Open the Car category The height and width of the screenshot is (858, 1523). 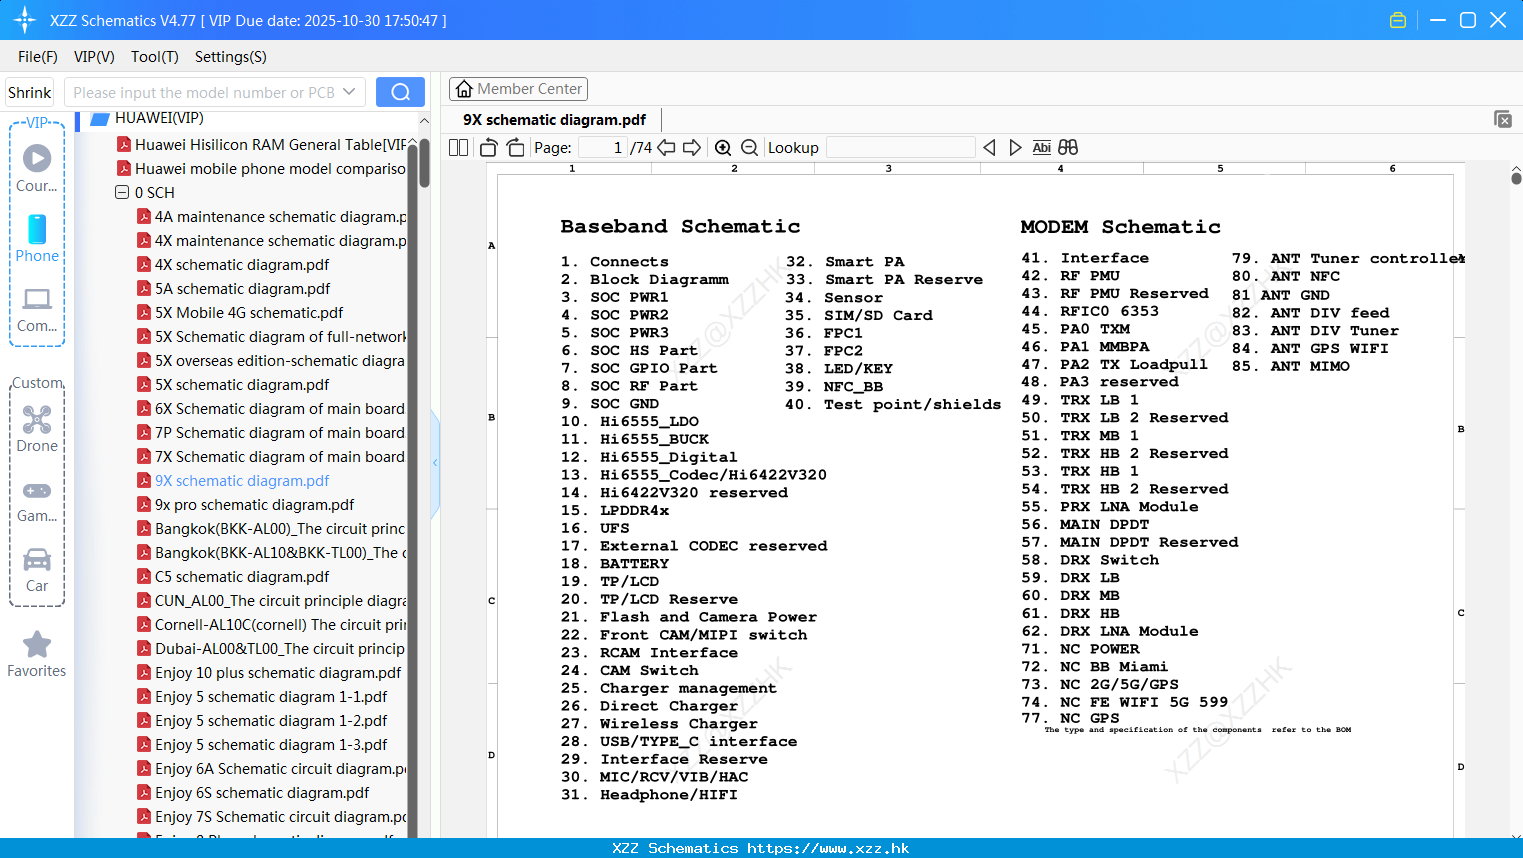[37, 569]
